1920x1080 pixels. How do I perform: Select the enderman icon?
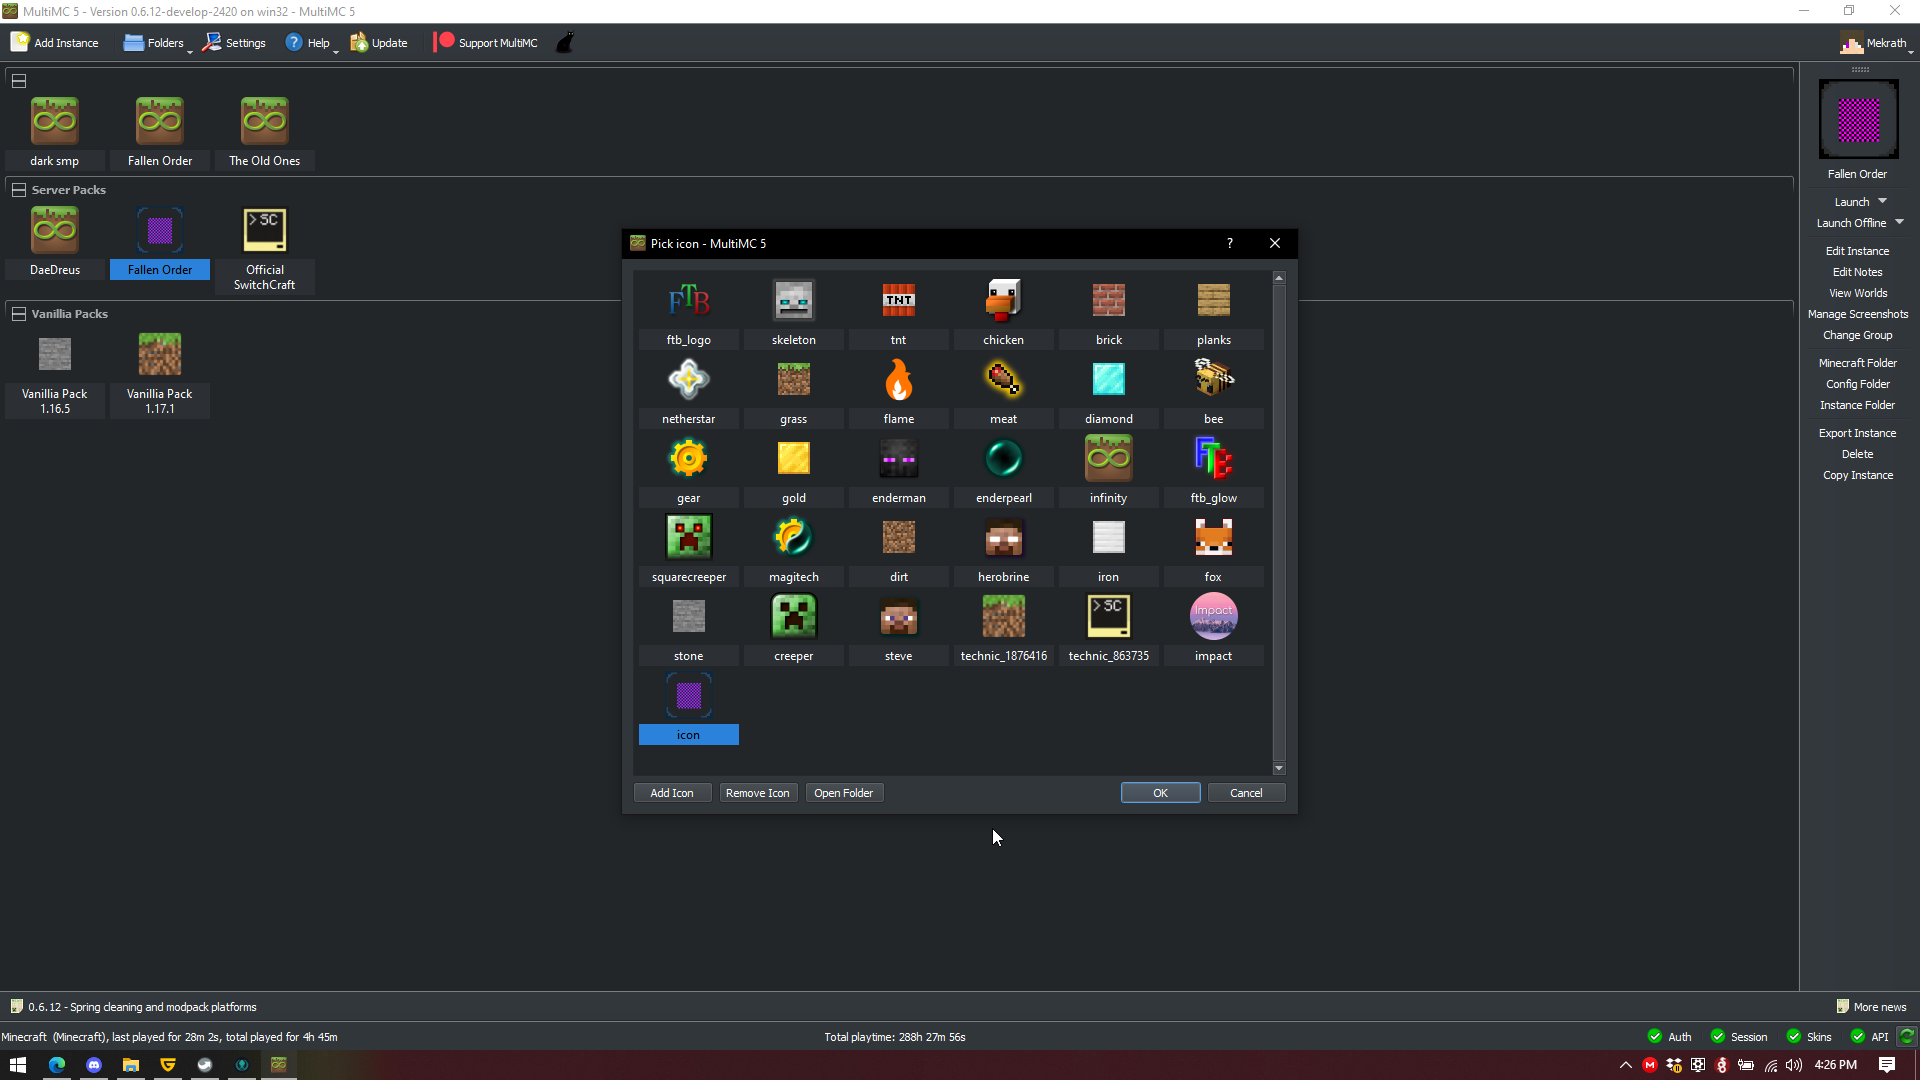[898, 458]
